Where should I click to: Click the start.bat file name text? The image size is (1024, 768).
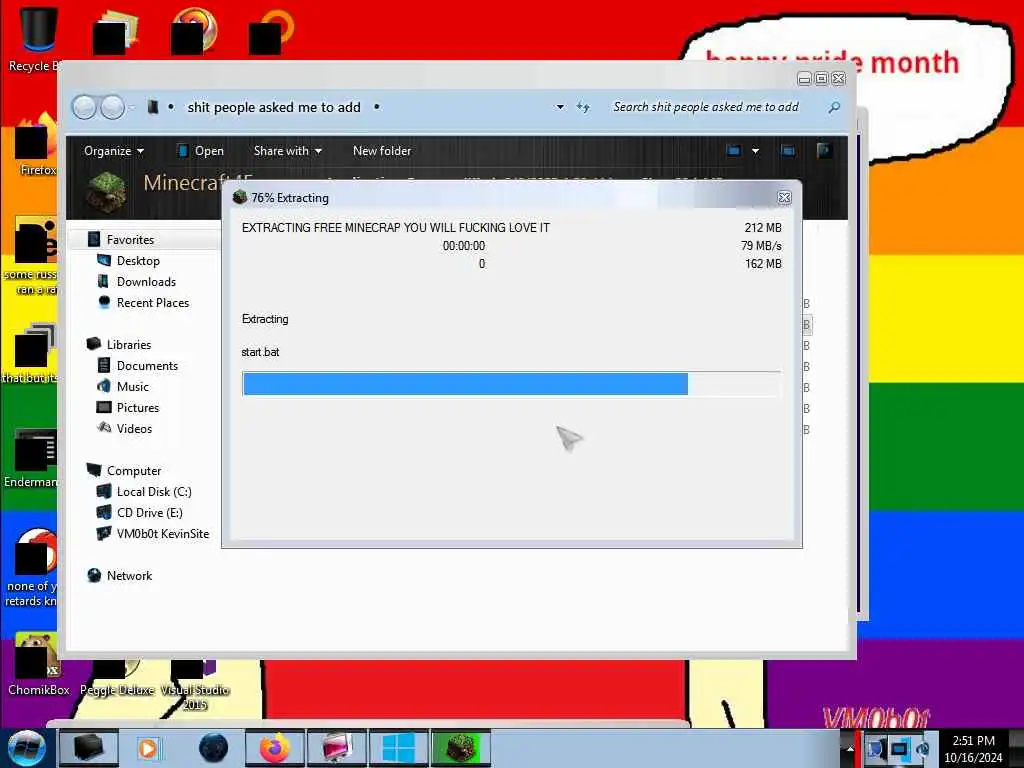(x=260, y=352)
